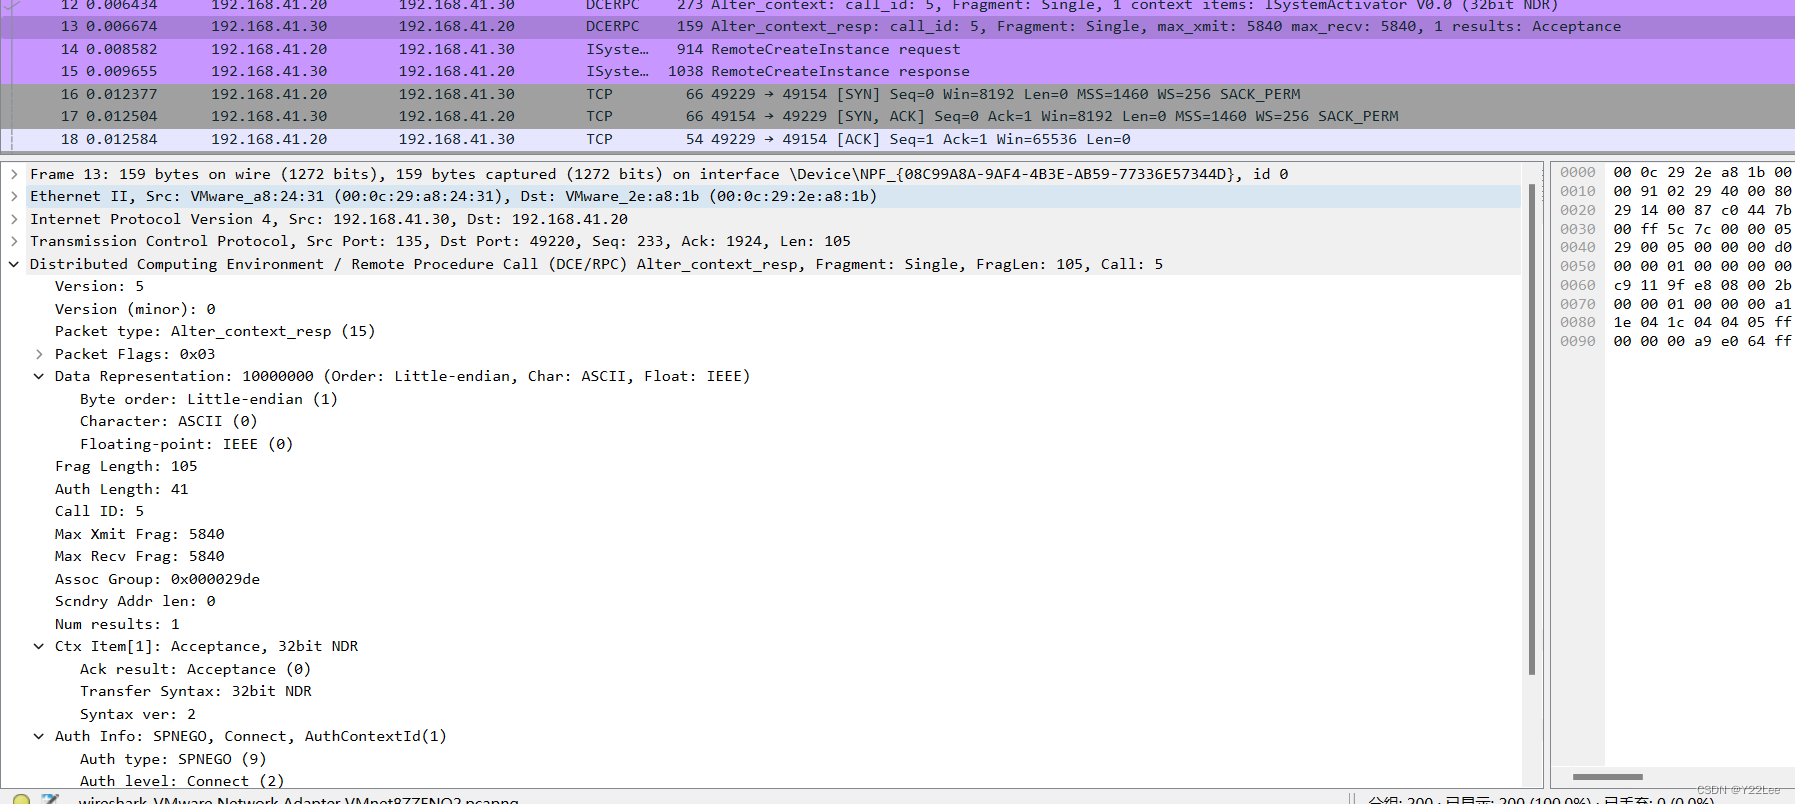The image size is (1795, 804).
Task: Select the 'Frag Length: 105' field
Action: pyautogui.click(x=126, y=466)
